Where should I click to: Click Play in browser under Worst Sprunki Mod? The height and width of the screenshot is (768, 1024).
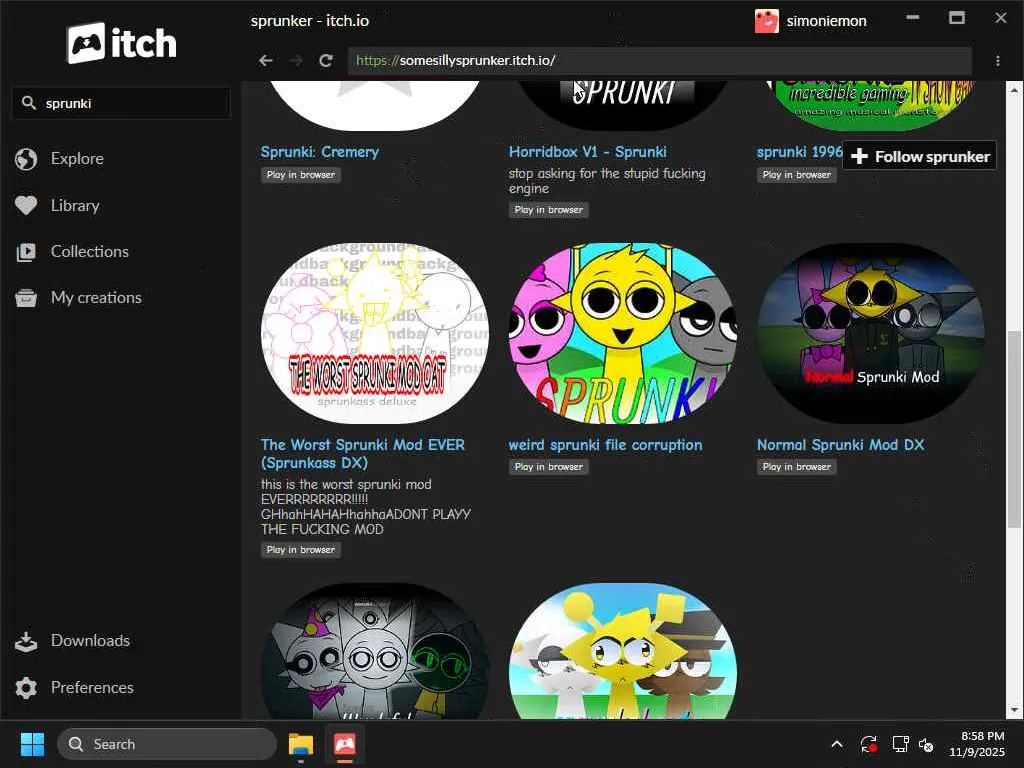tap(301, 551)
